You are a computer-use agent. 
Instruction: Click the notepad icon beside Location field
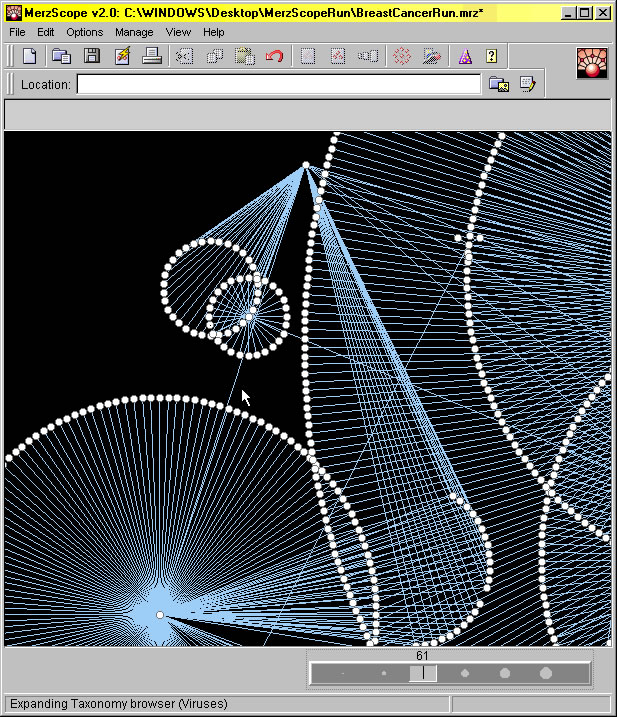click(527, 85)
